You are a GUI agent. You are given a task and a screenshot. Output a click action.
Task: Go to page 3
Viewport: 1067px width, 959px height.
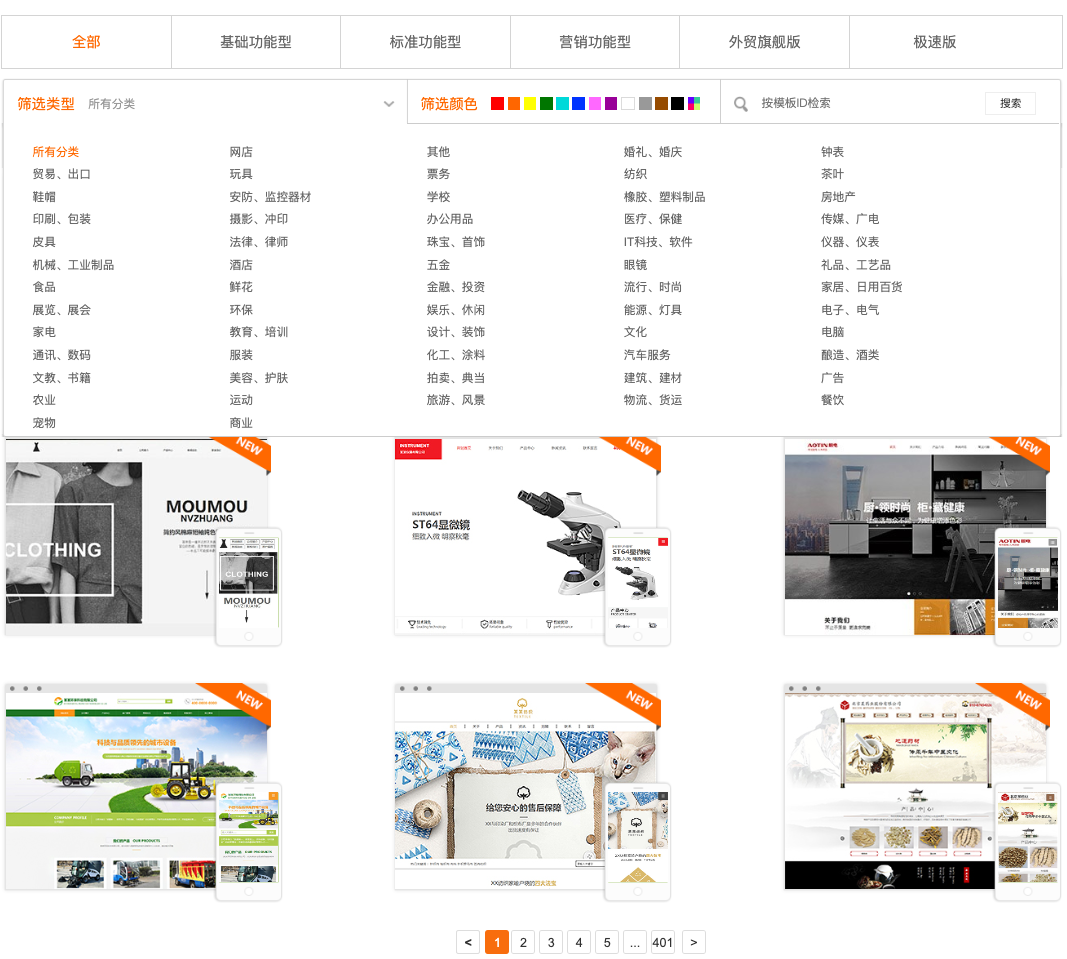pyautogui.click(x=551, y=942)
